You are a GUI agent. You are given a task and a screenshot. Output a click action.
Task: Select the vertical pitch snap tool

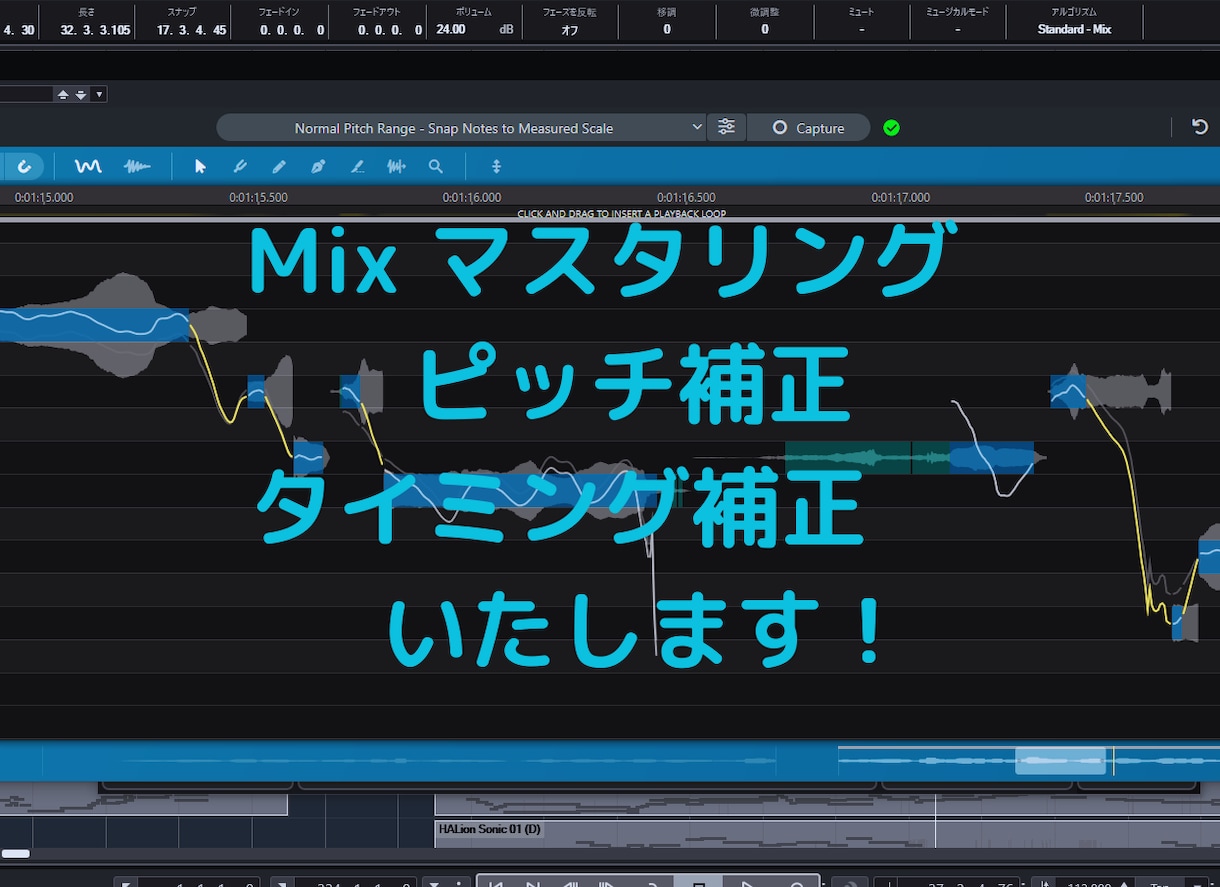(x=496, y=166)
